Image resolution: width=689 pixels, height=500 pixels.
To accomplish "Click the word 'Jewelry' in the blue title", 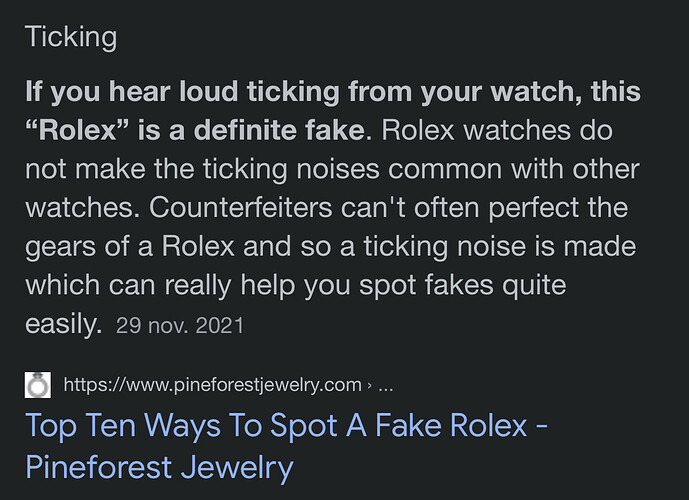I will pos(237,467).
